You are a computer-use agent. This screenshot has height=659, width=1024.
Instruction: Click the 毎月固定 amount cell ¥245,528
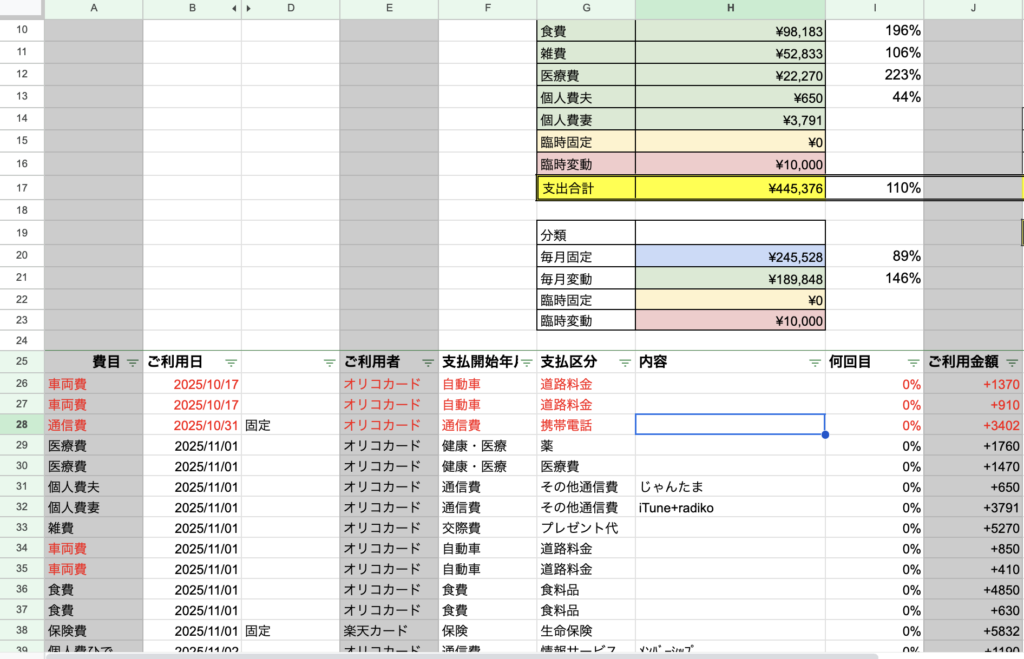click(730, 256)
